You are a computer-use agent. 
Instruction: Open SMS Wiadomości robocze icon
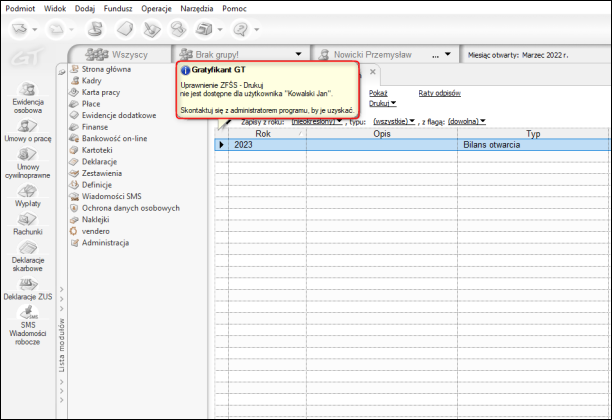pyautogui.click(x=28, y=326)
